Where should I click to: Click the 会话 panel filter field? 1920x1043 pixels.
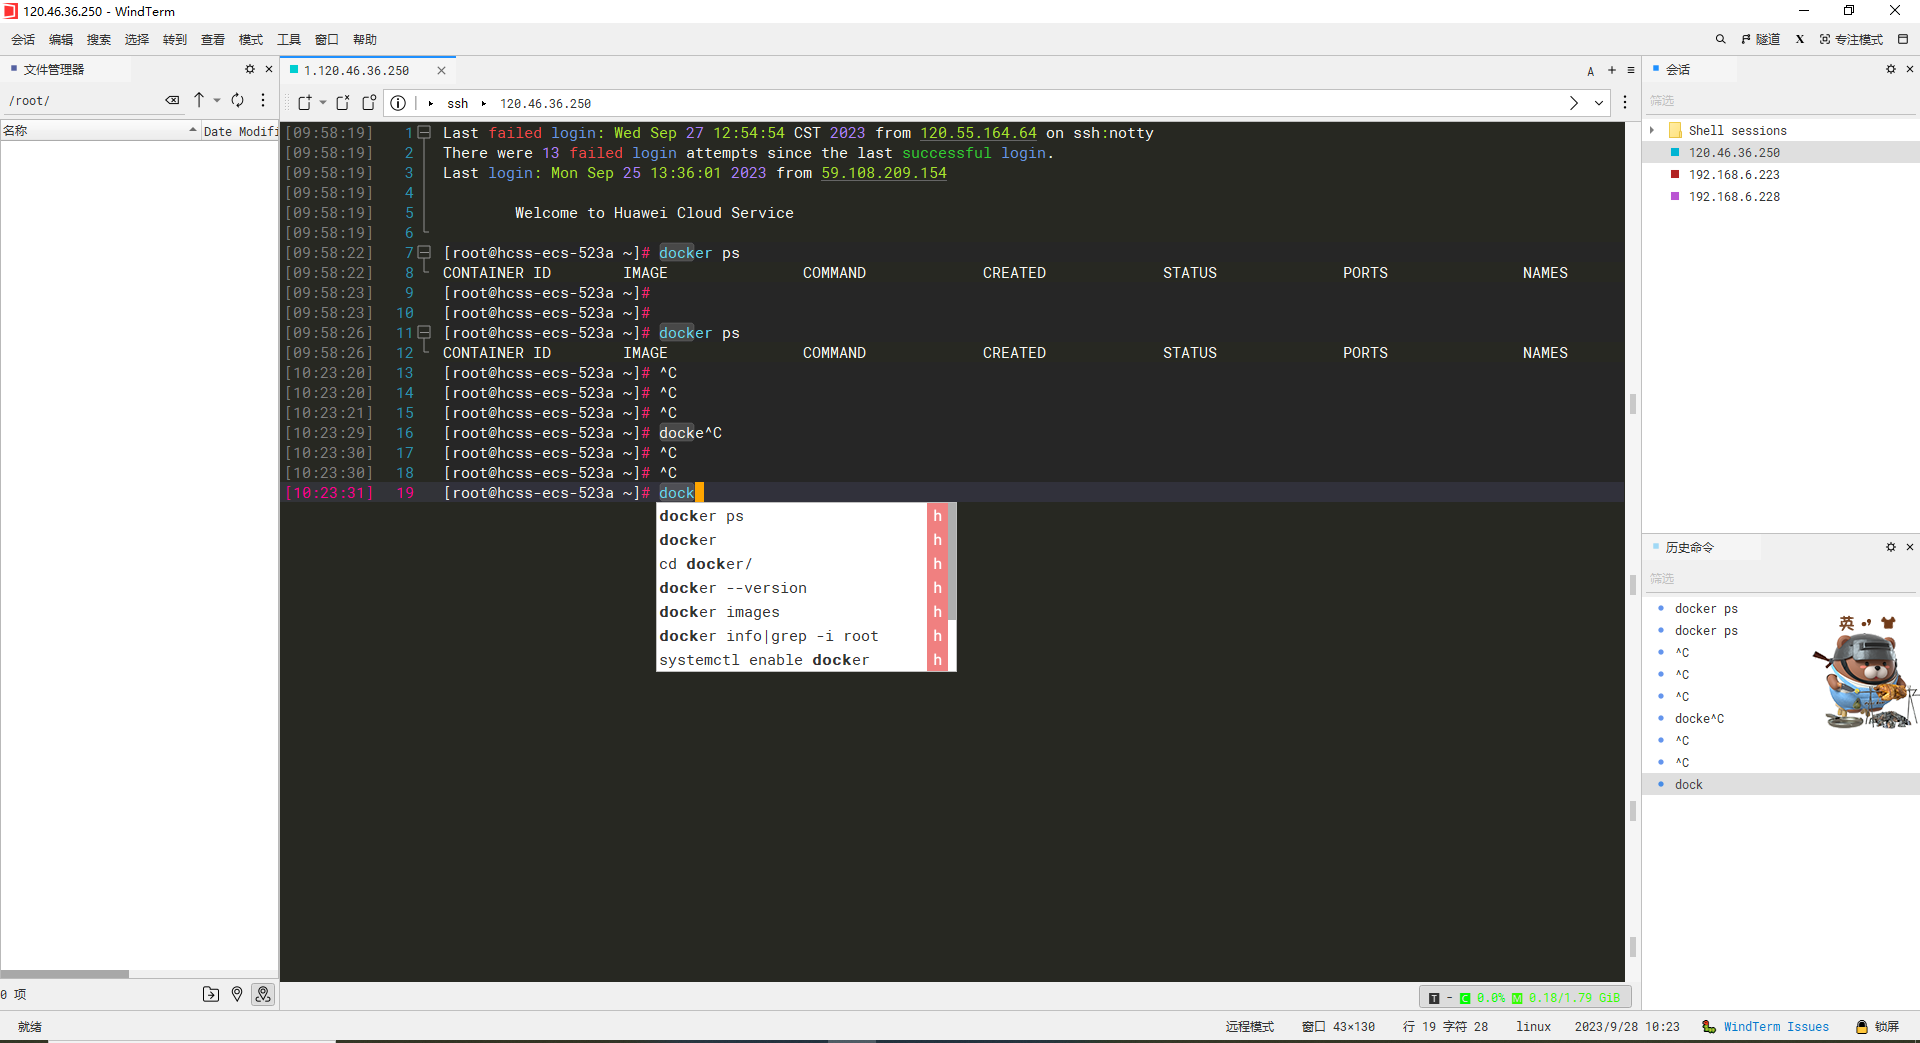pyautogui.click(x=1780, y=101)
